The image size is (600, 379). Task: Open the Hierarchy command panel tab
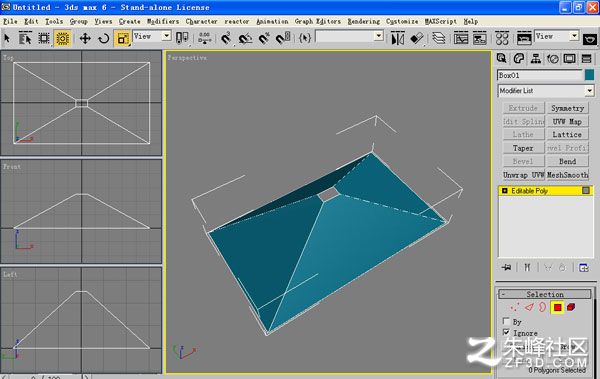coord(536,59)
